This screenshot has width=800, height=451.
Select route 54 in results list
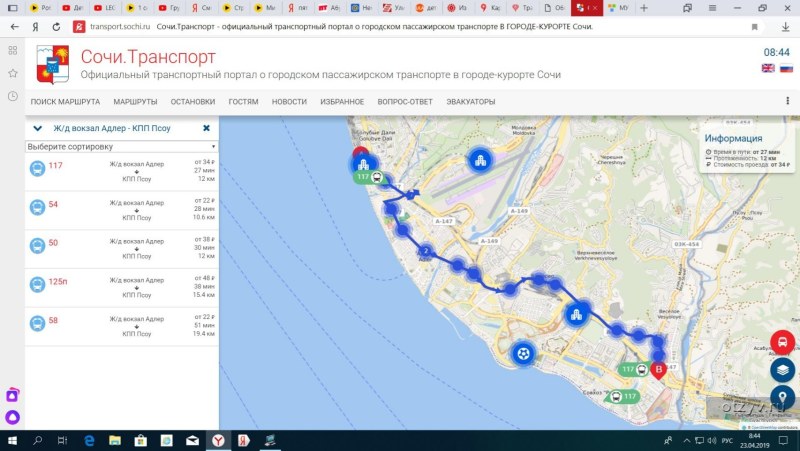point(54,204)
